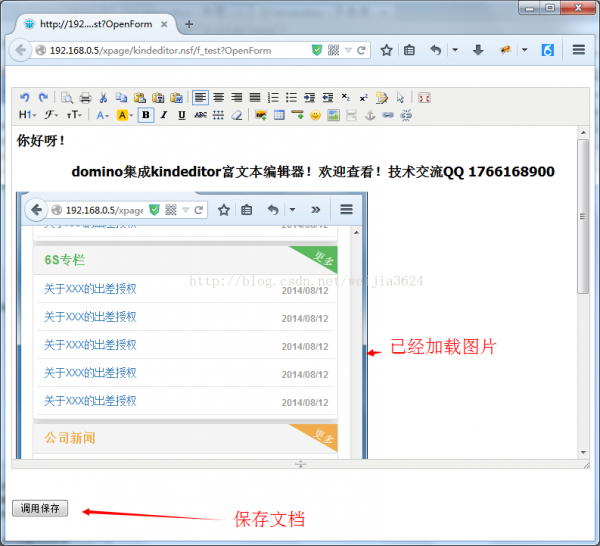Viewport: 600px width, 546px height.
Task: Paste content with the paste icon
Action: tap(140, 98)
